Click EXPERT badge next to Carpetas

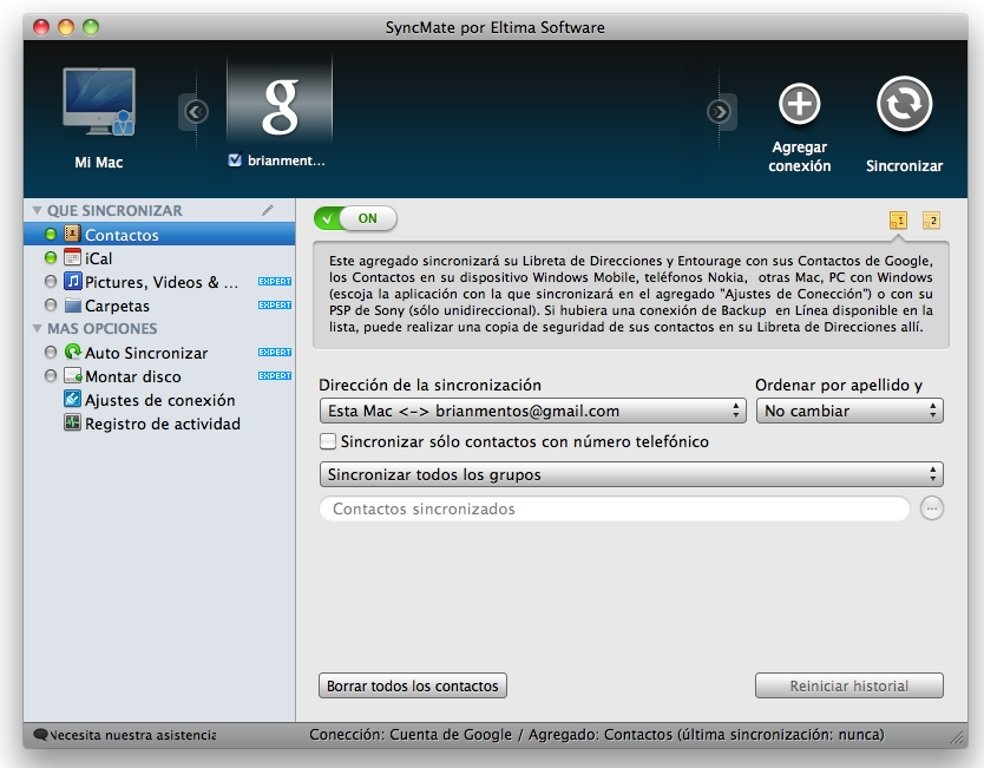coord(275,305)
